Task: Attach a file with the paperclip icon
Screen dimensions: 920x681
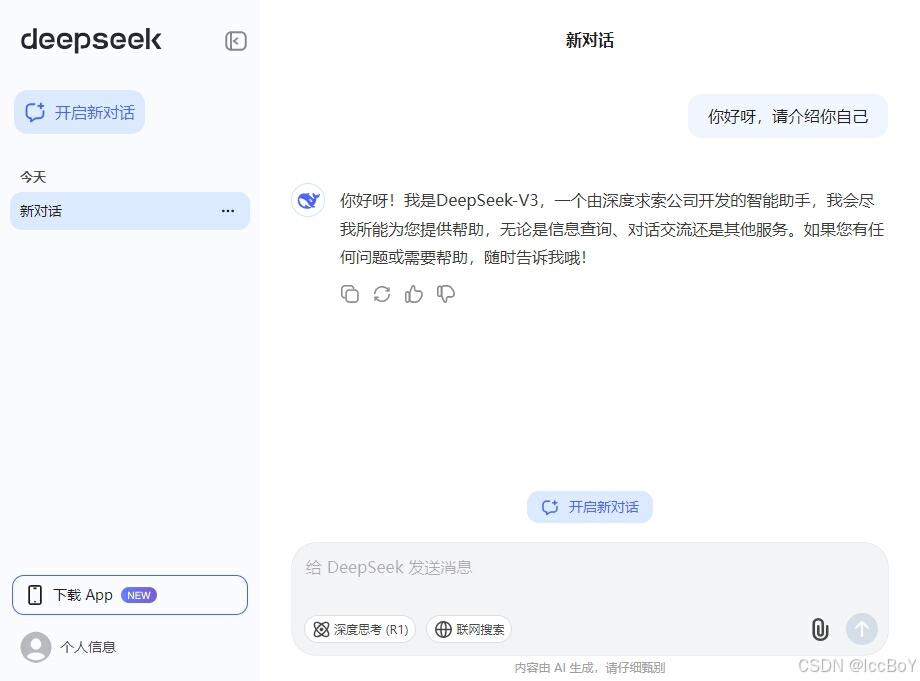Action: pos(820,629)
